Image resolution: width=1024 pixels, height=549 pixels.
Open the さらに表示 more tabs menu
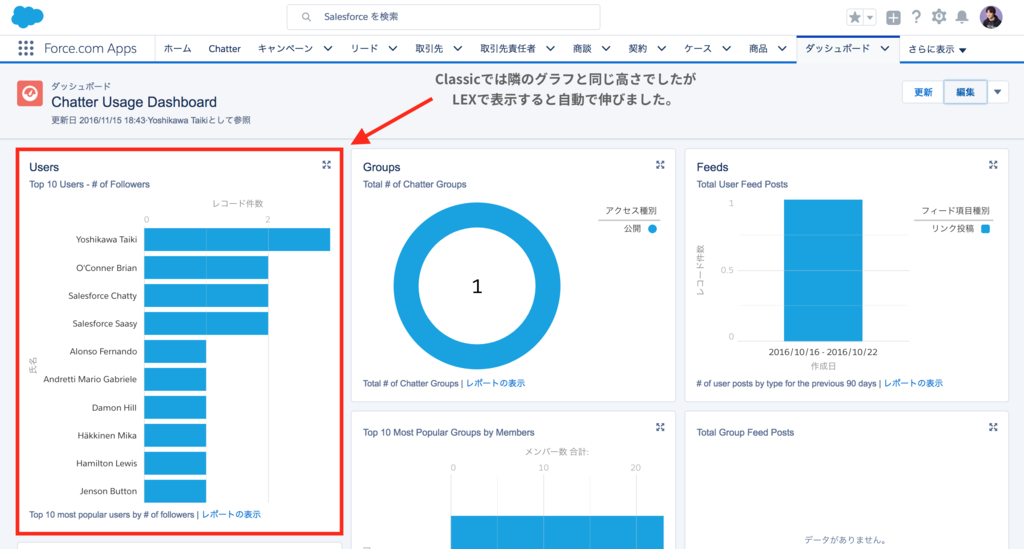(x=937, y=49)
